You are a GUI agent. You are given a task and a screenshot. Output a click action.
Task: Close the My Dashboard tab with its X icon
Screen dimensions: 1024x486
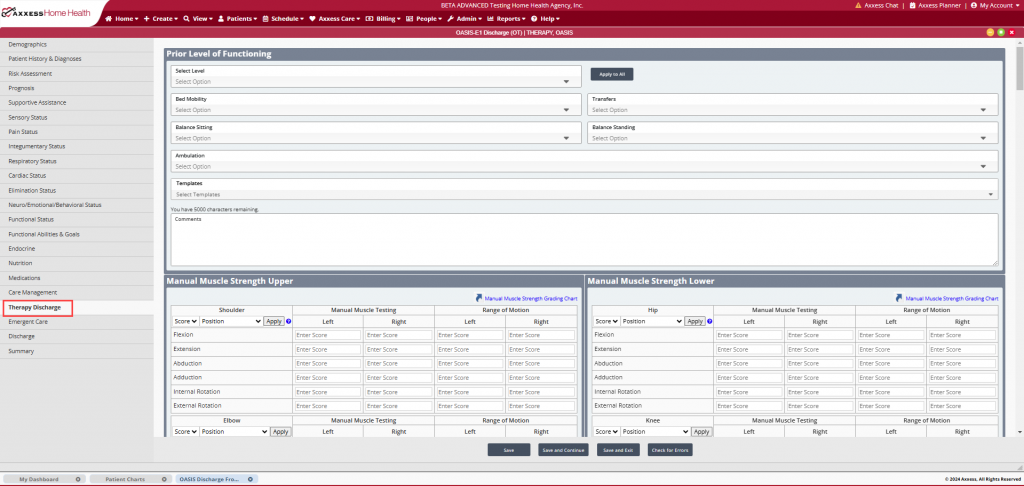(78, 479)
